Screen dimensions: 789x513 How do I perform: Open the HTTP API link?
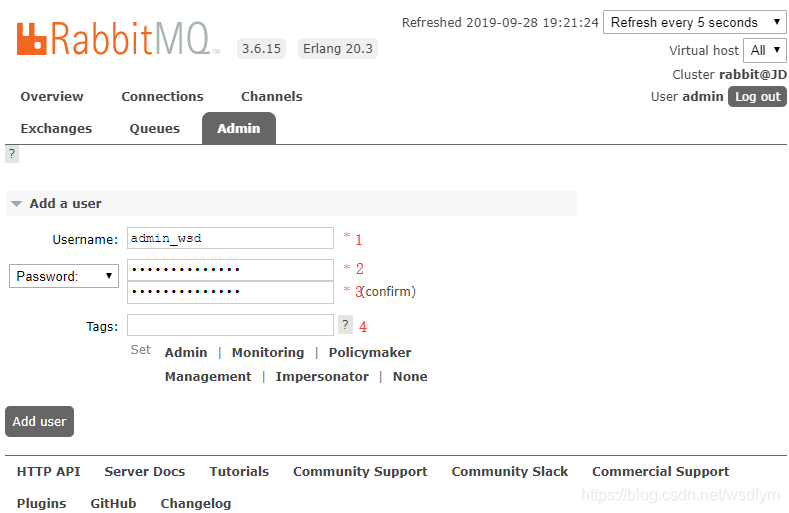coord(48,471)
